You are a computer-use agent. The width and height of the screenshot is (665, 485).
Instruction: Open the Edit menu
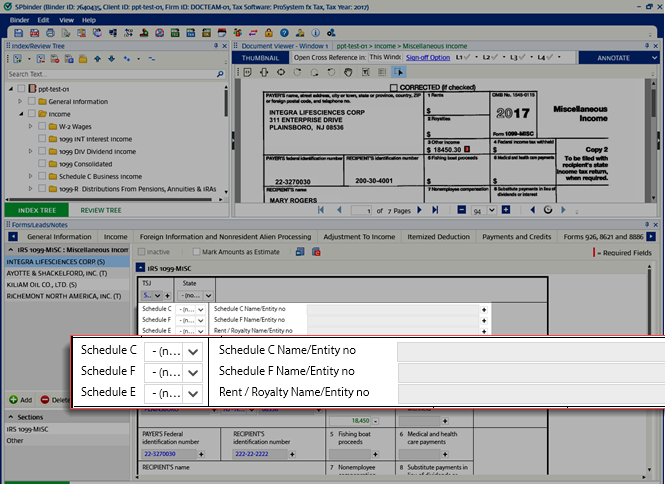tap(45, 19)
